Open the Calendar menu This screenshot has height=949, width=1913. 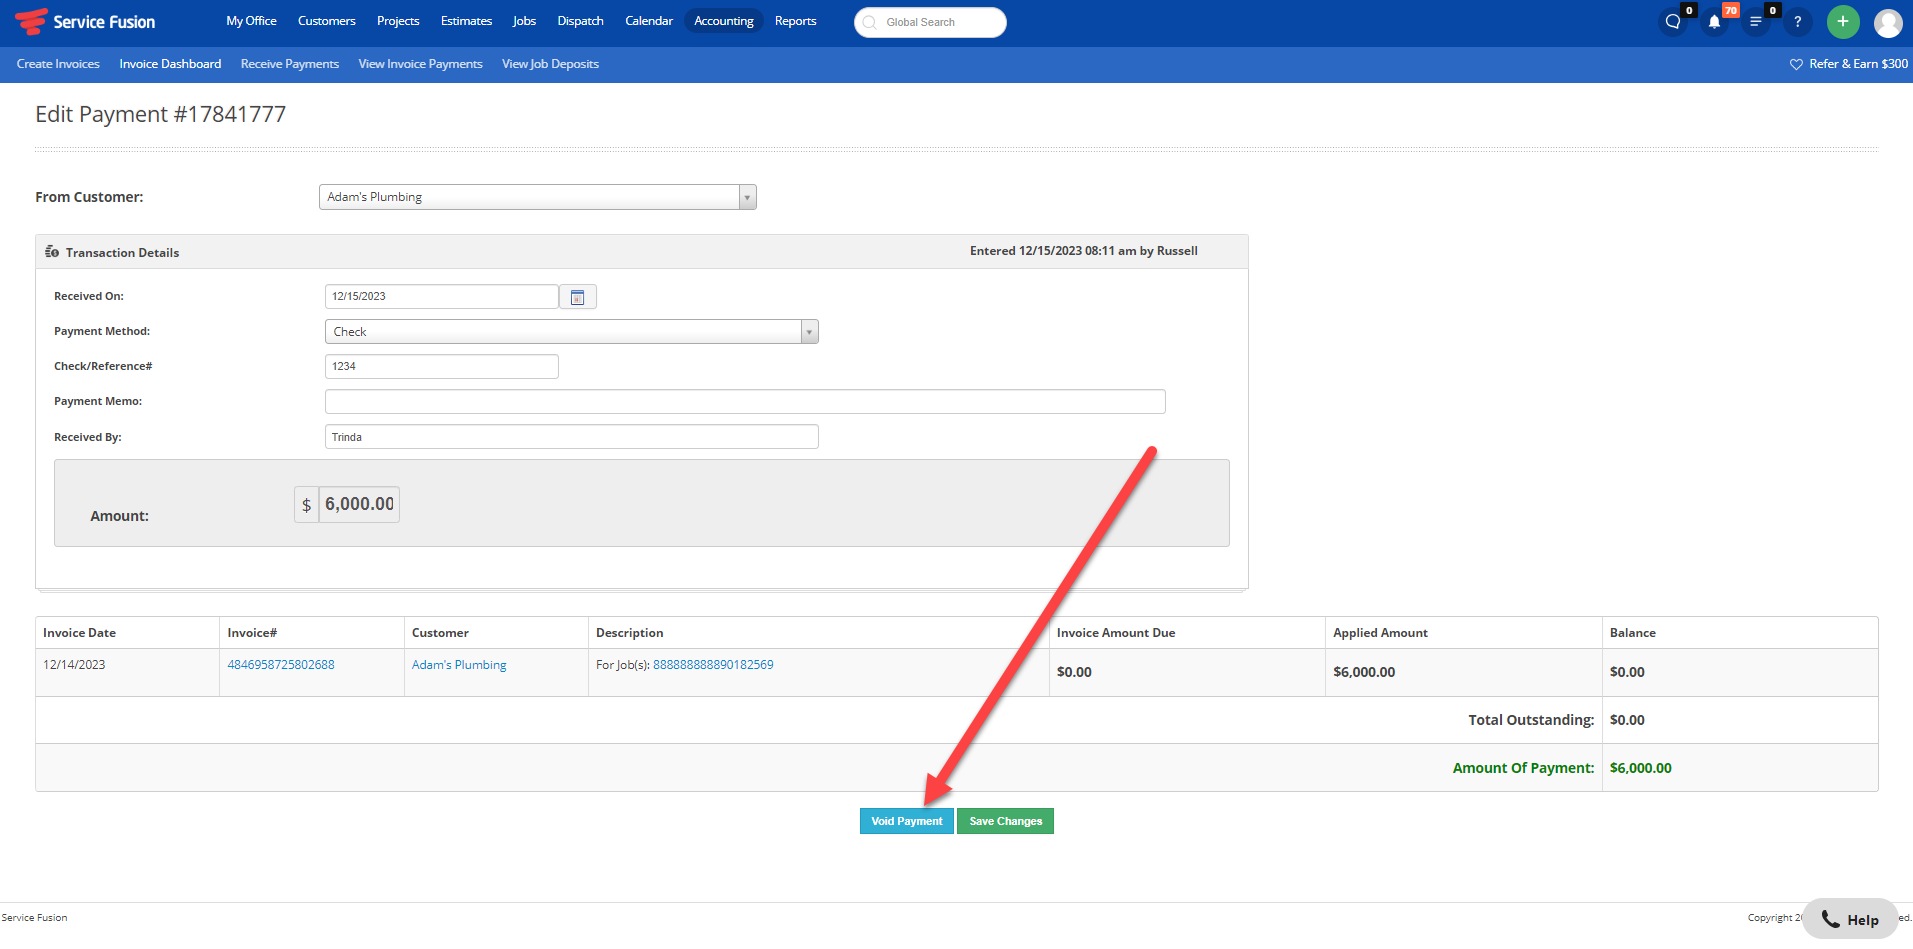(649, 21)
